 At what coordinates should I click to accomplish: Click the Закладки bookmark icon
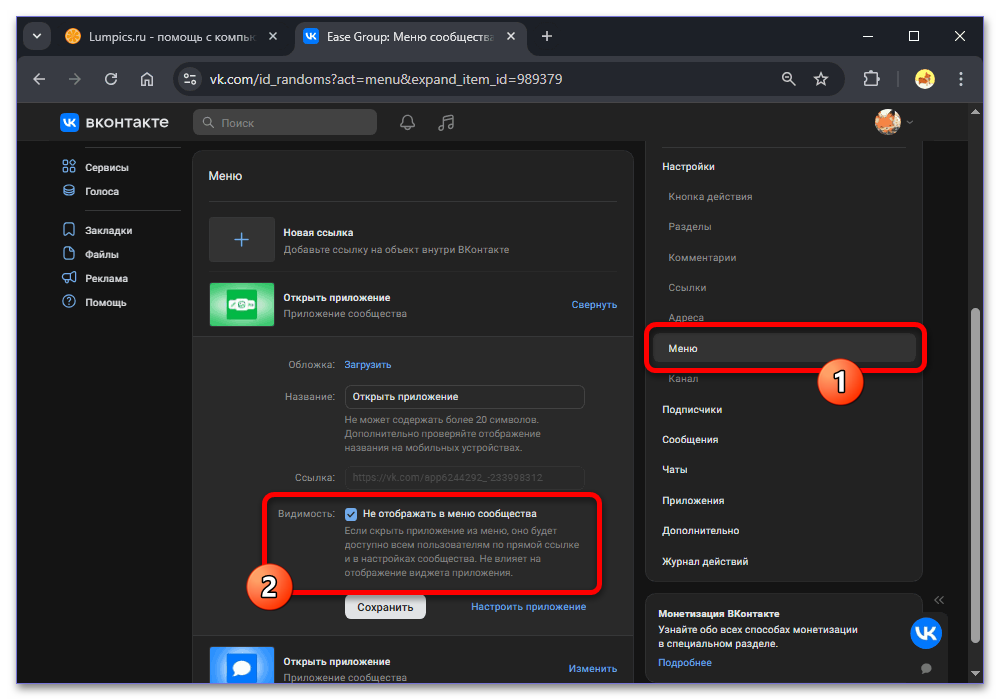tap(69, 230)
